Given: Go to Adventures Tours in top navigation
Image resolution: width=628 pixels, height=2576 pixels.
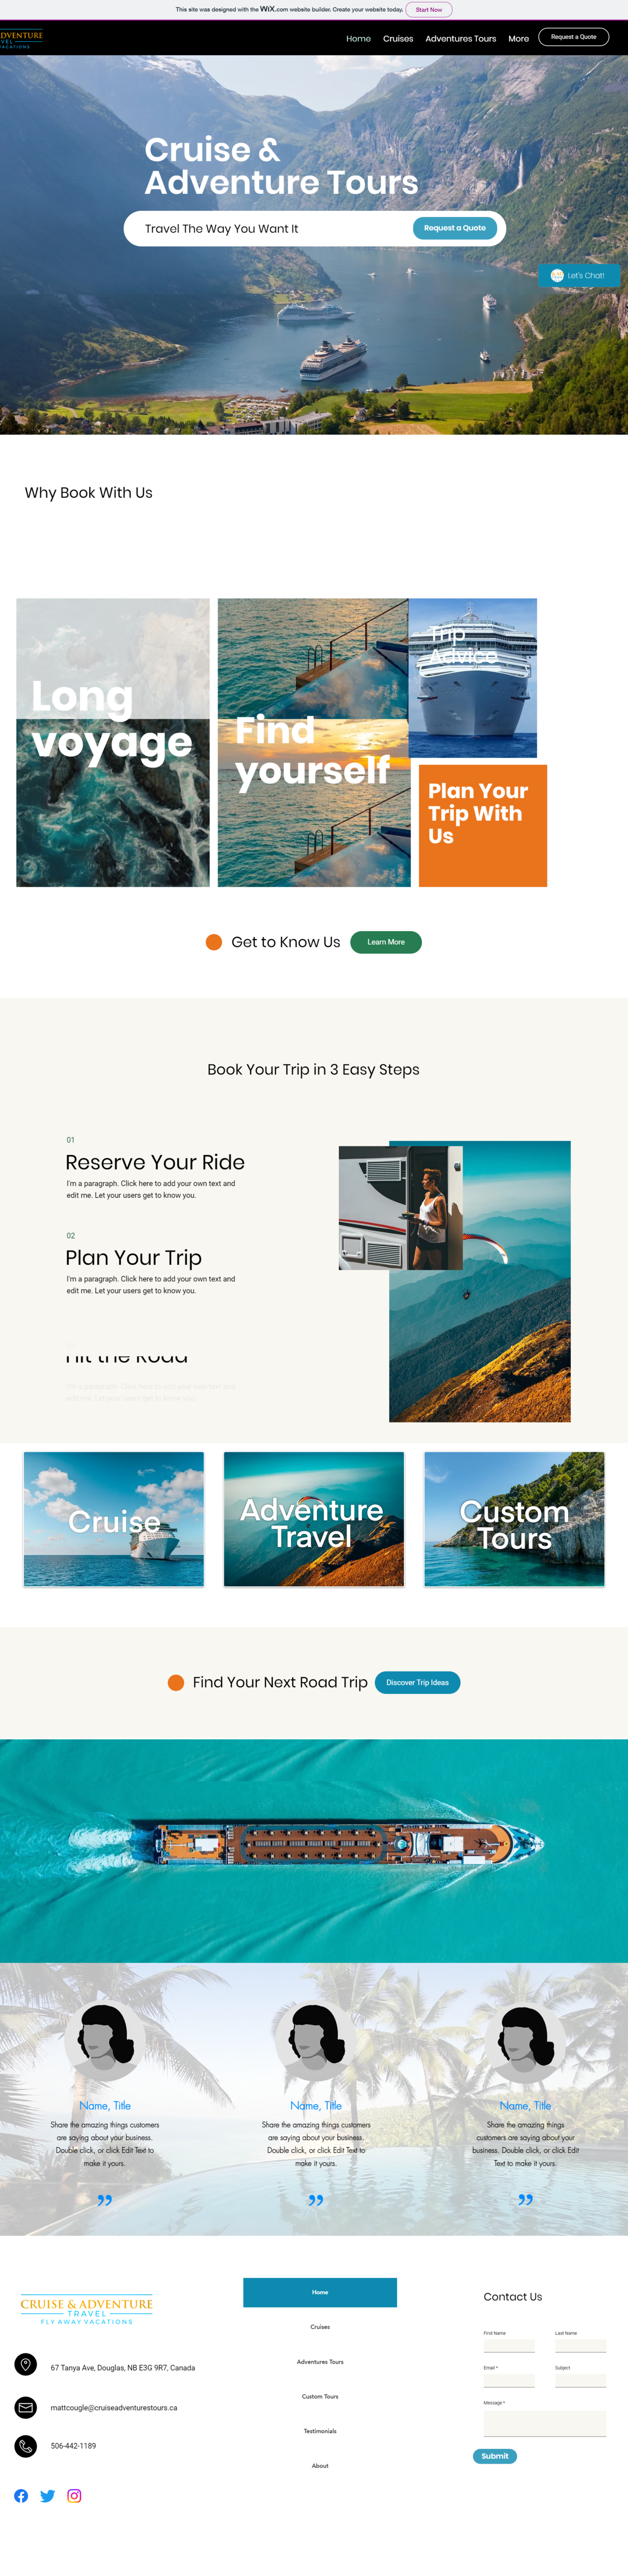Looking at the screenshot, I should click(x=460, y=39).
